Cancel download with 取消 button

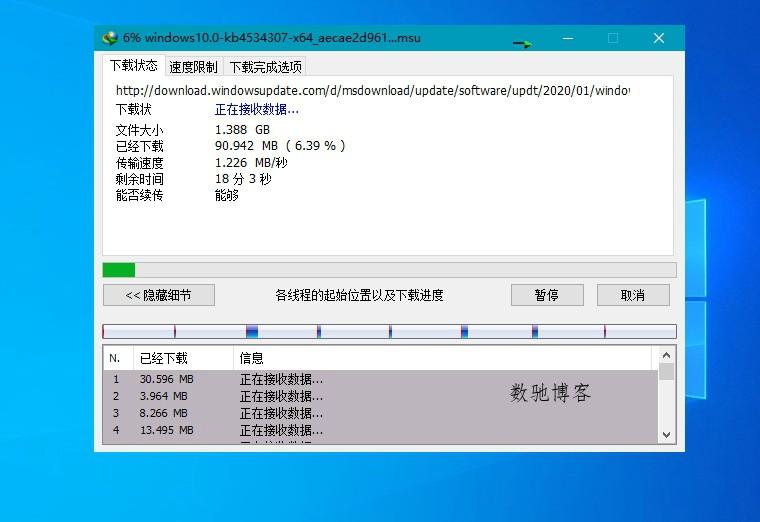633,295
